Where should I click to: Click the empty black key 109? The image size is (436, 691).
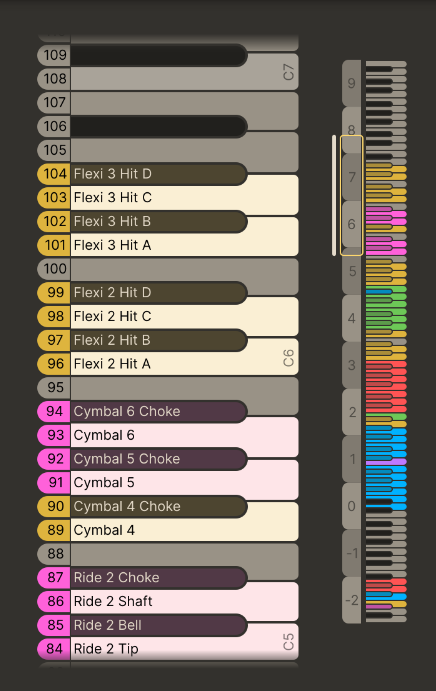158,55
